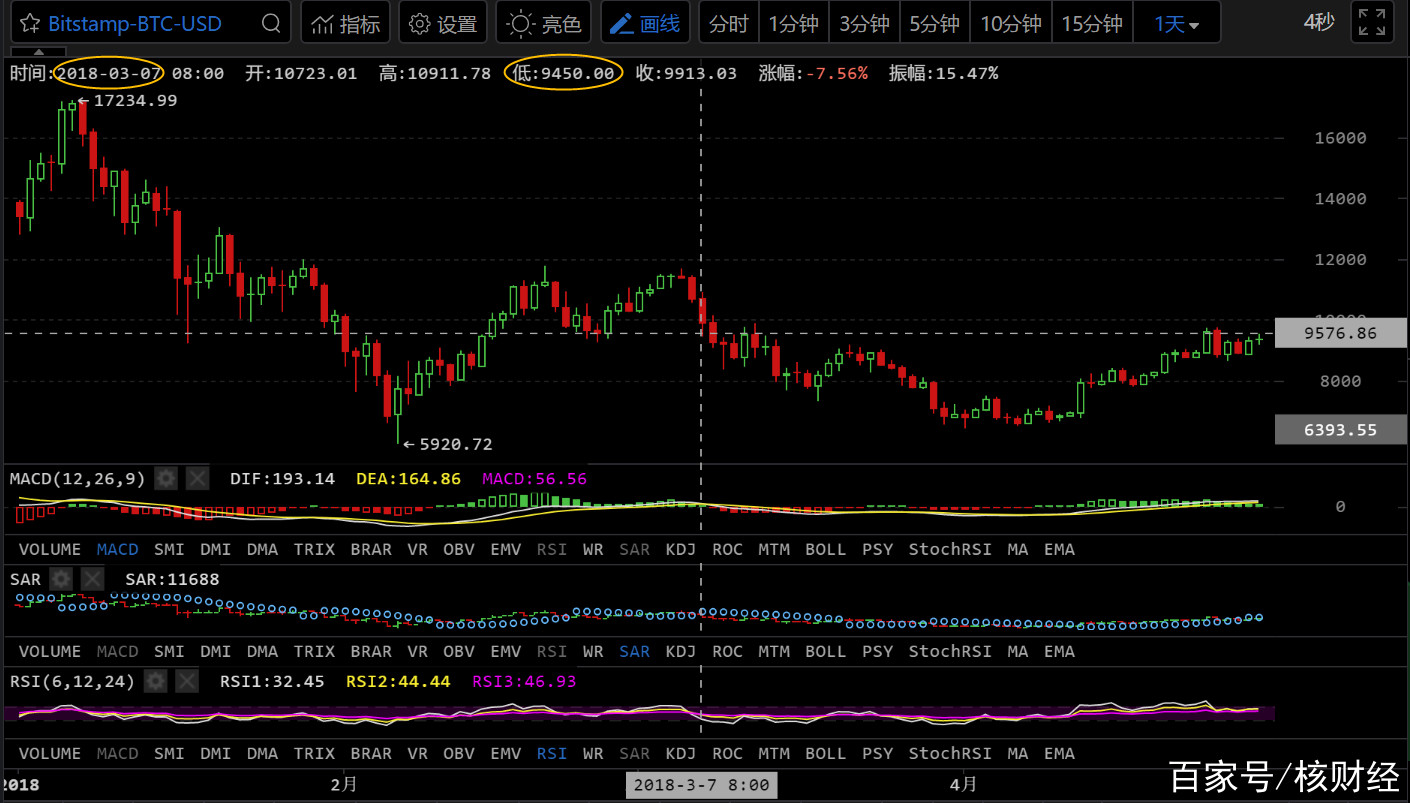Select OBV in the MACD panel indicator row

(459, 549)
